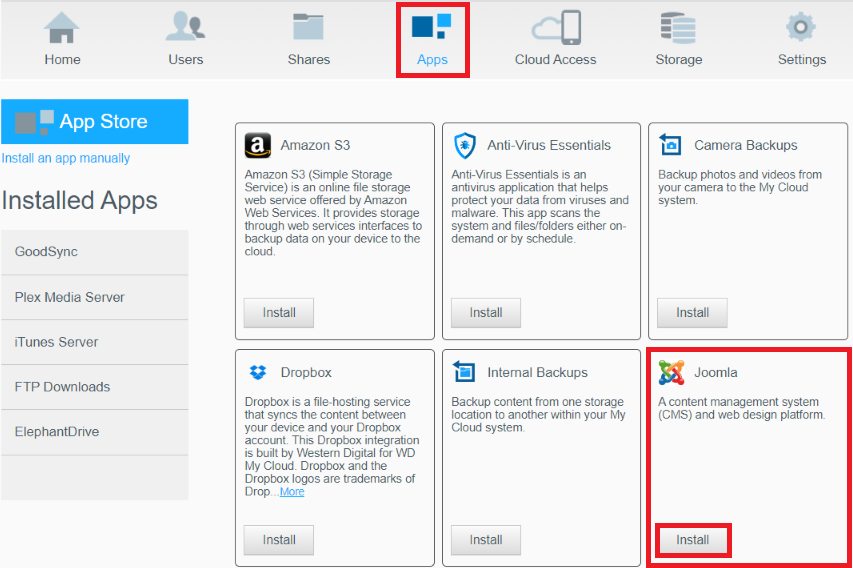Install the Joomla app
The width and height of the screenshot is (853, 568).
(692, 540)
